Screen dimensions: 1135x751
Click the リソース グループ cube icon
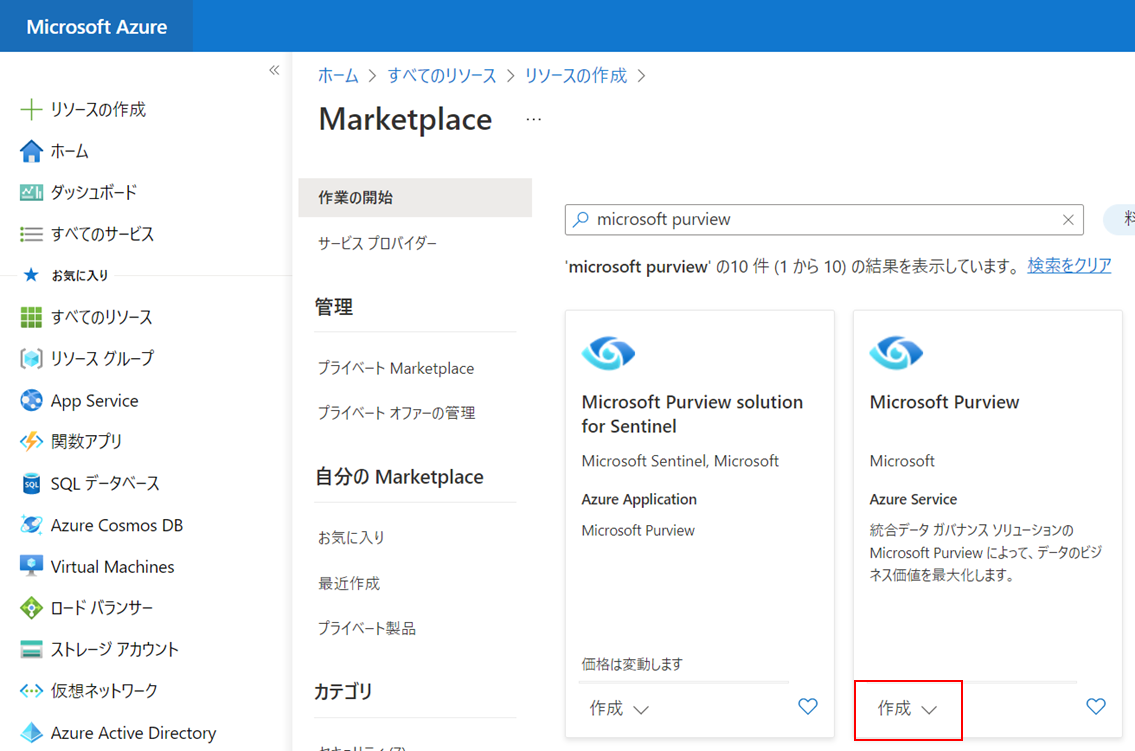point(31,358)
